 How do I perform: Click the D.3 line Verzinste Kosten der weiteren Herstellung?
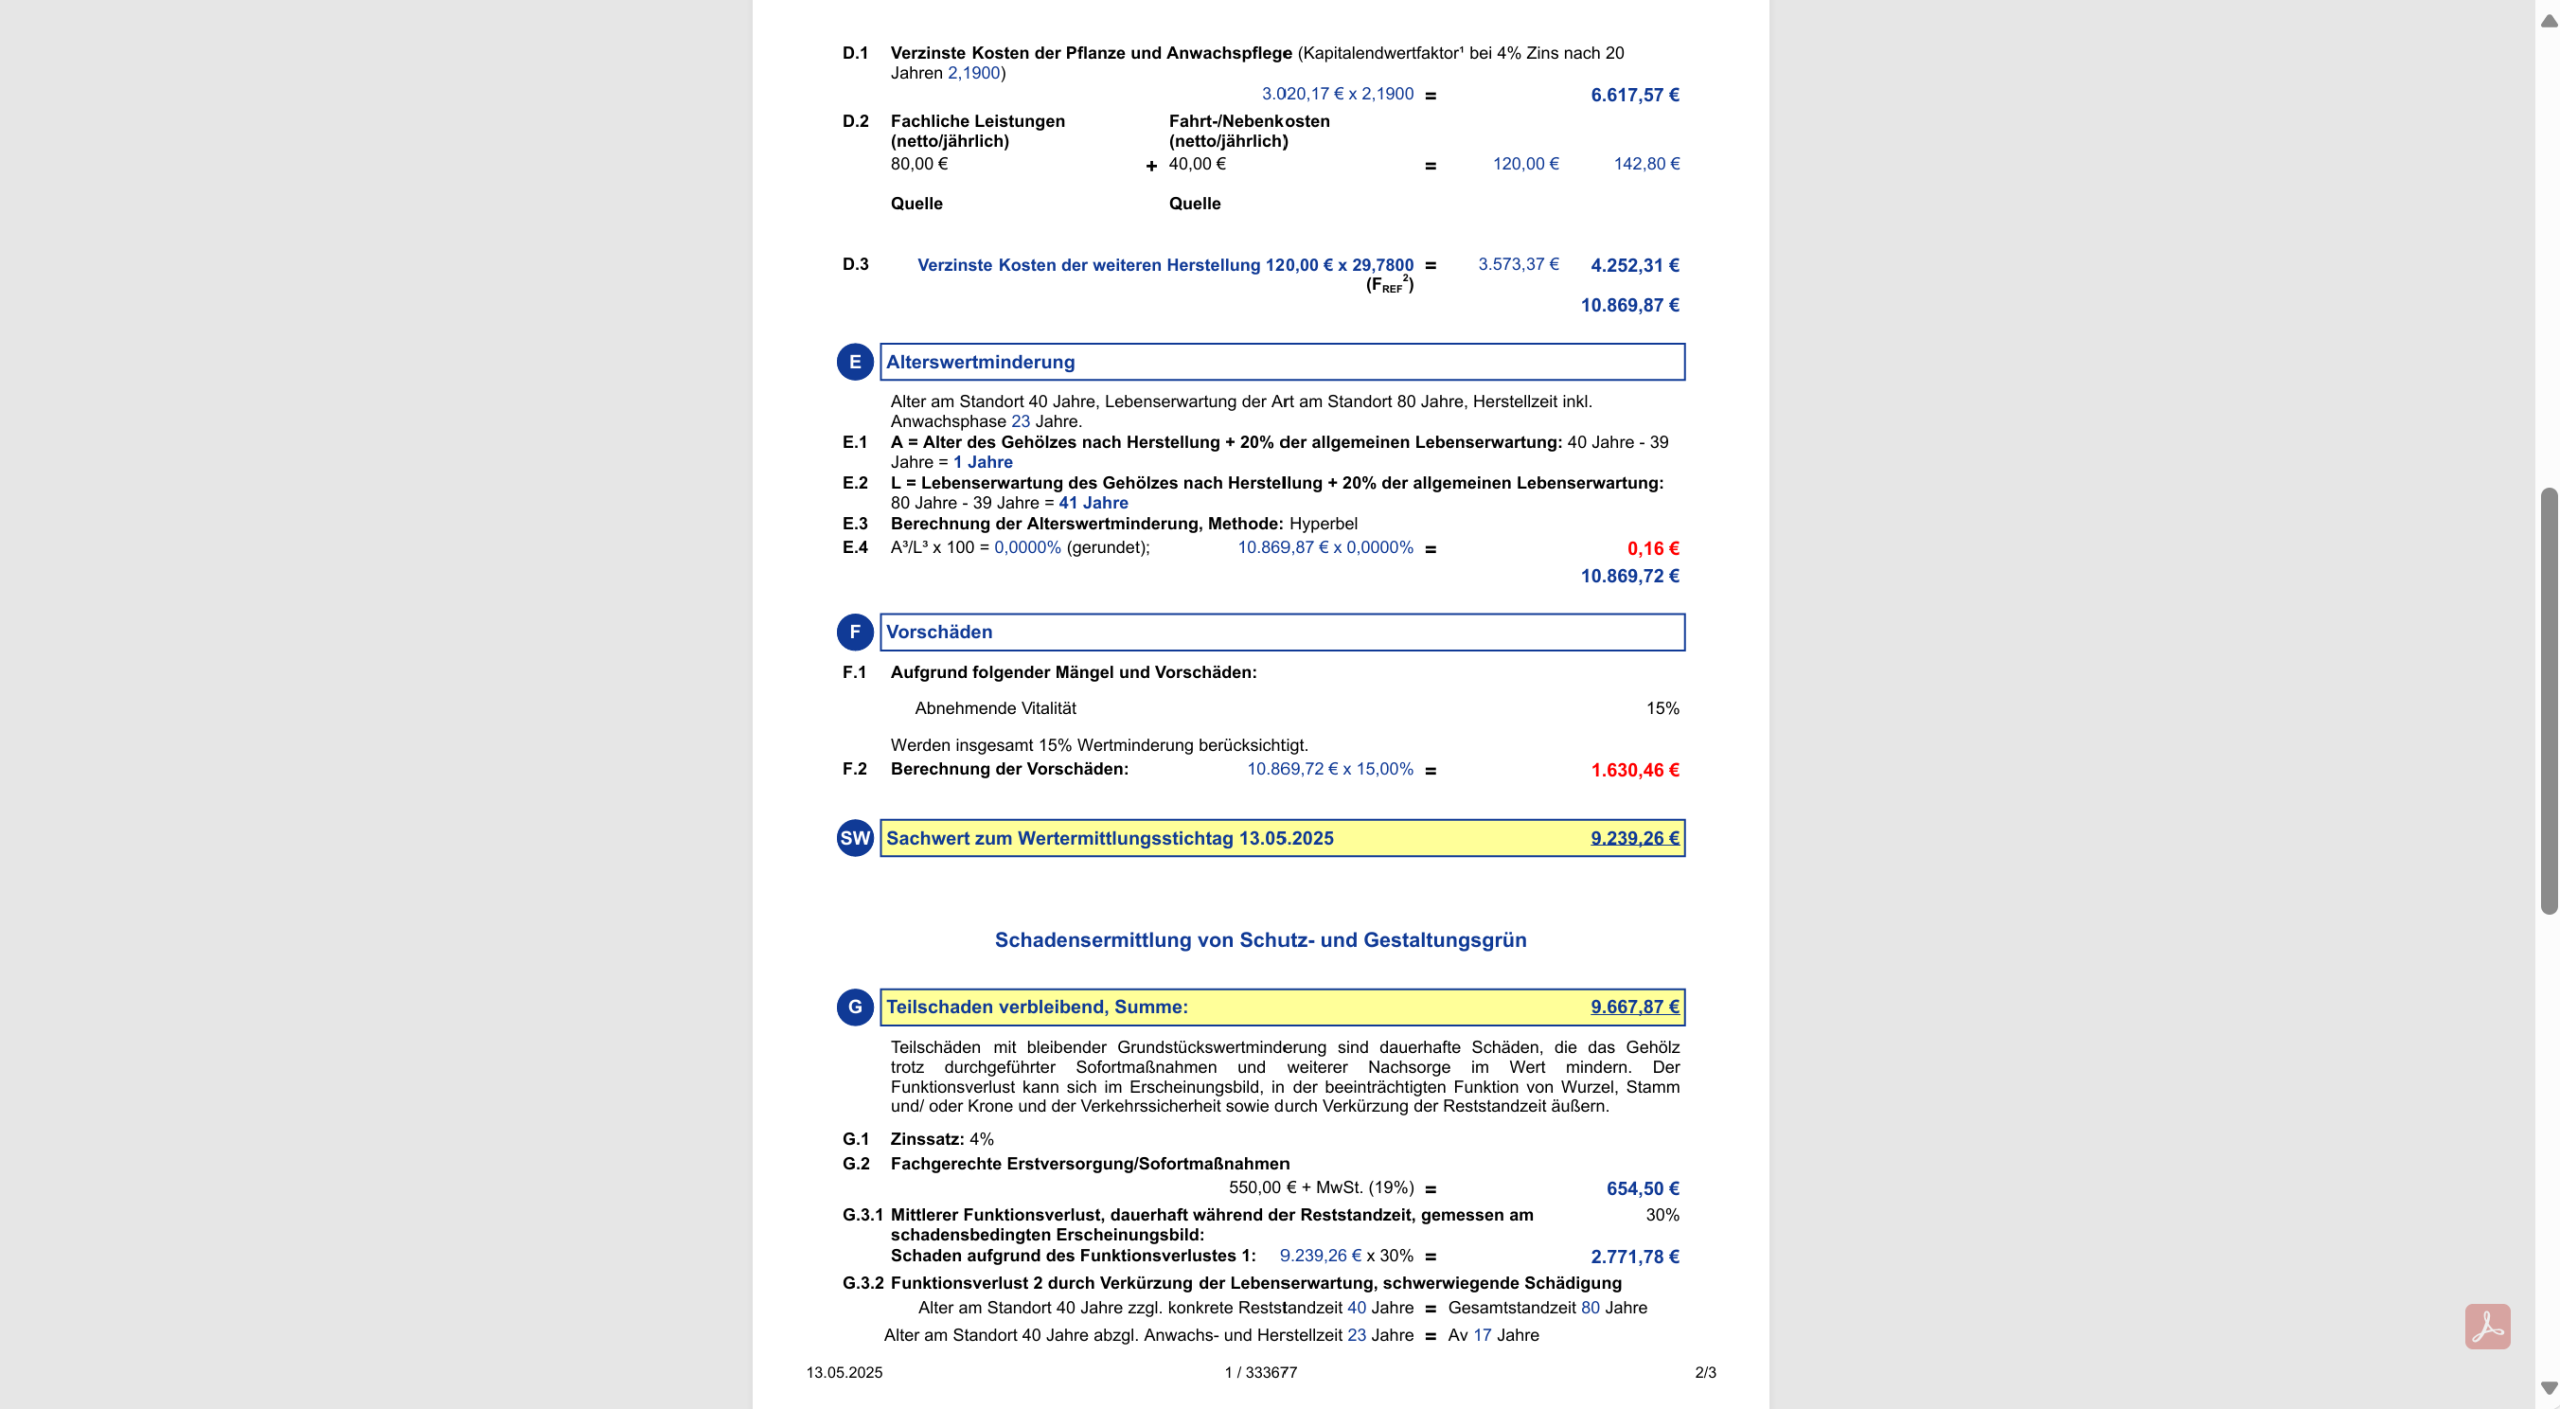(x=1165, y=265)
